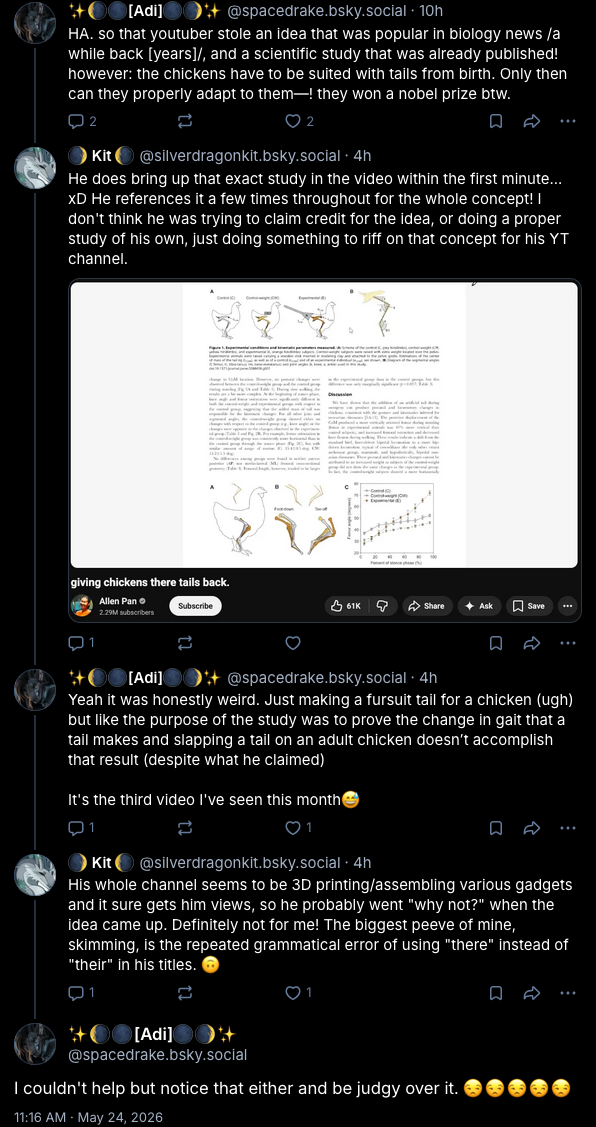Viewport: 596px width, 1127px height.
Task: Open Adi's avatar on the last post
Action: click(35, 1044)
